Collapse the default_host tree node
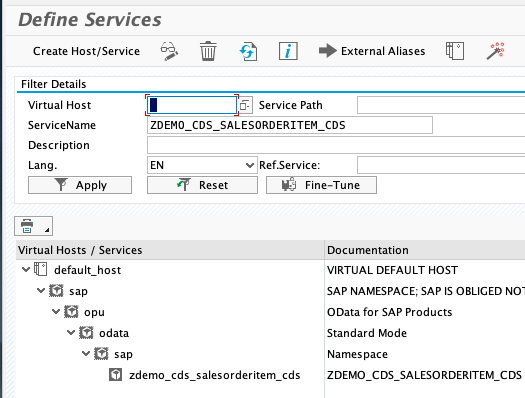 point(26,269)
